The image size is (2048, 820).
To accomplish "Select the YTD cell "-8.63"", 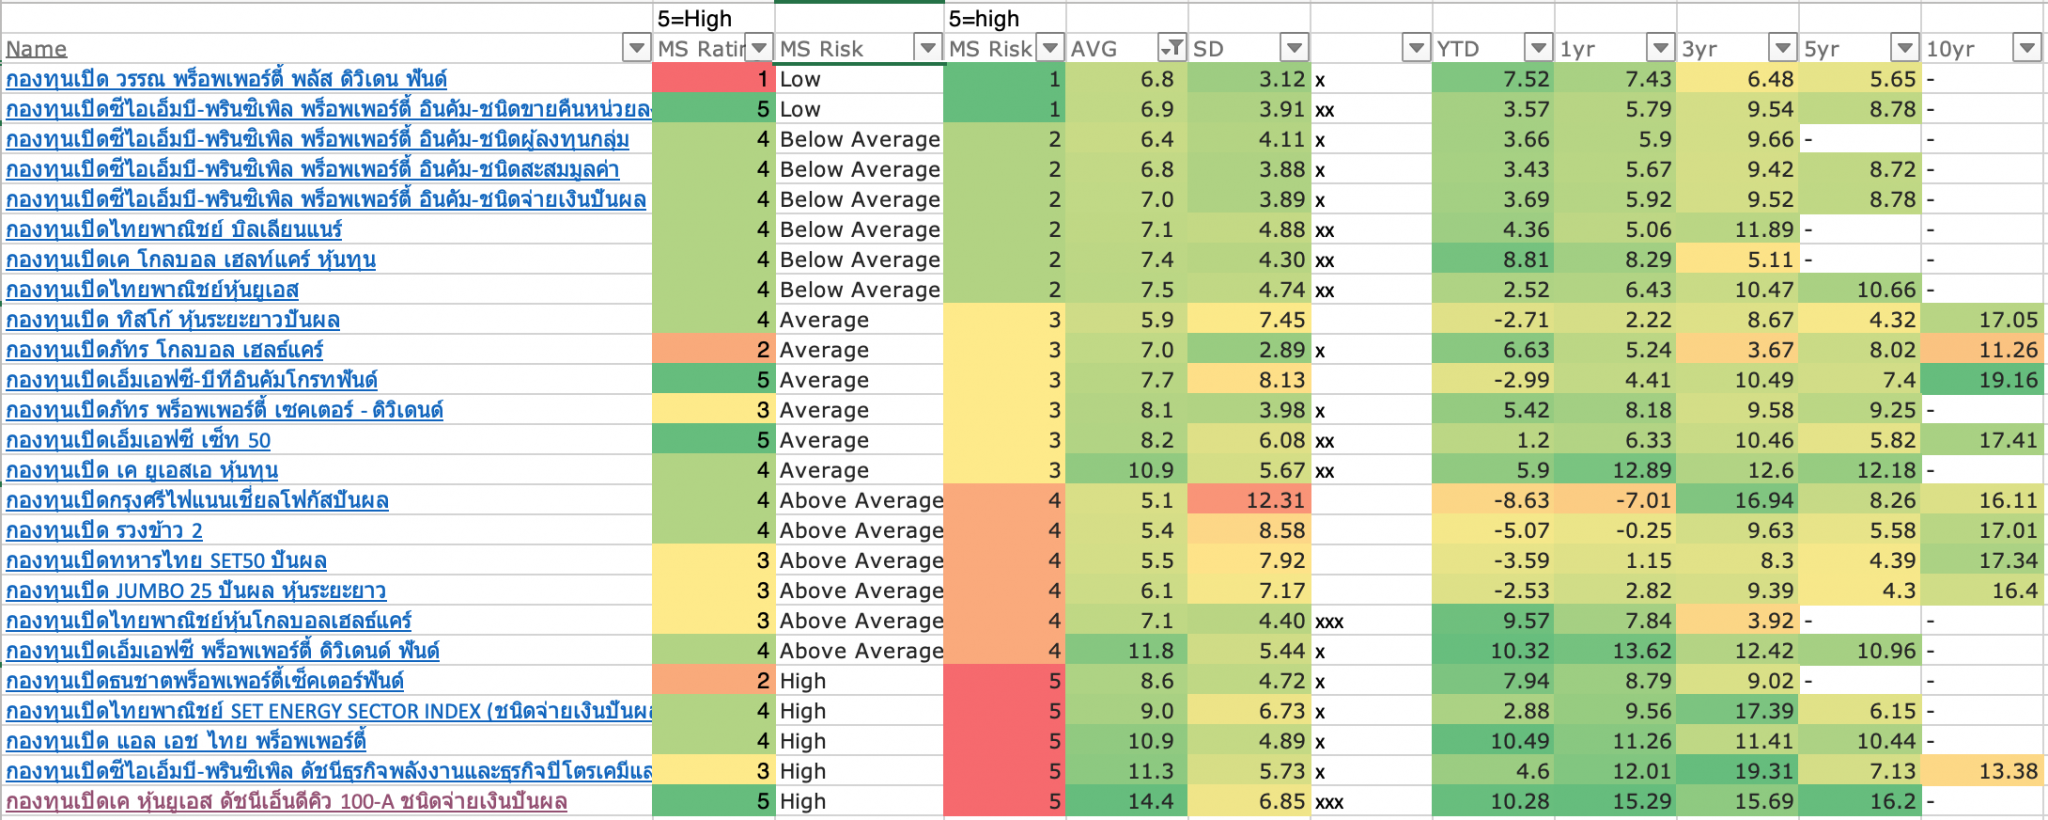I will pos(1492,499).
